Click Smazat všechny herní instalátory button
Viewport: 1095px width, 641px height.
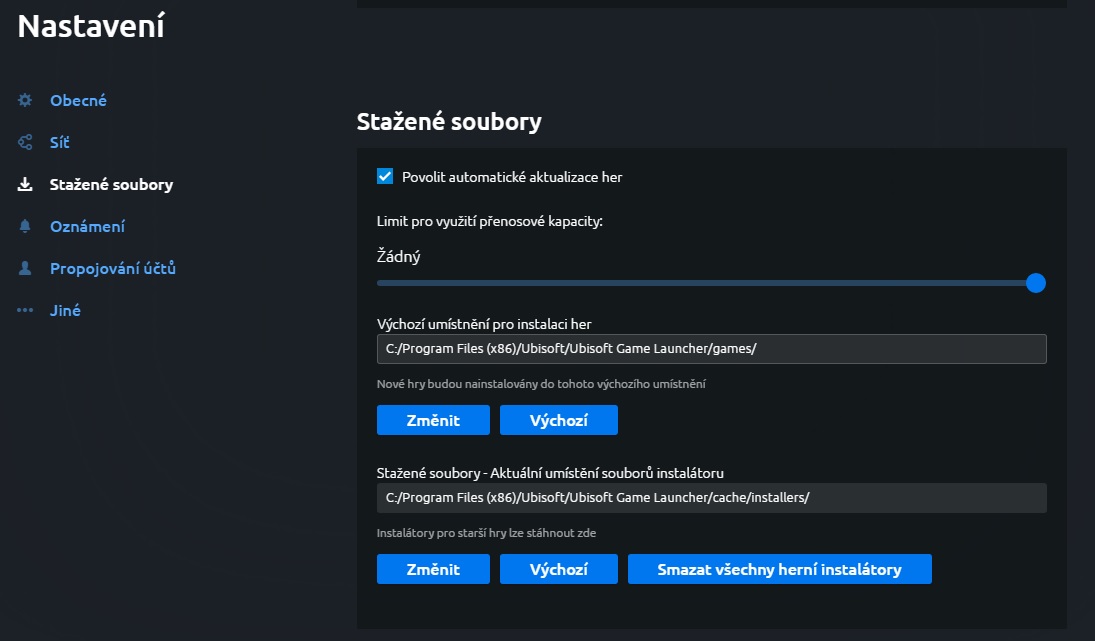(779, 569)
